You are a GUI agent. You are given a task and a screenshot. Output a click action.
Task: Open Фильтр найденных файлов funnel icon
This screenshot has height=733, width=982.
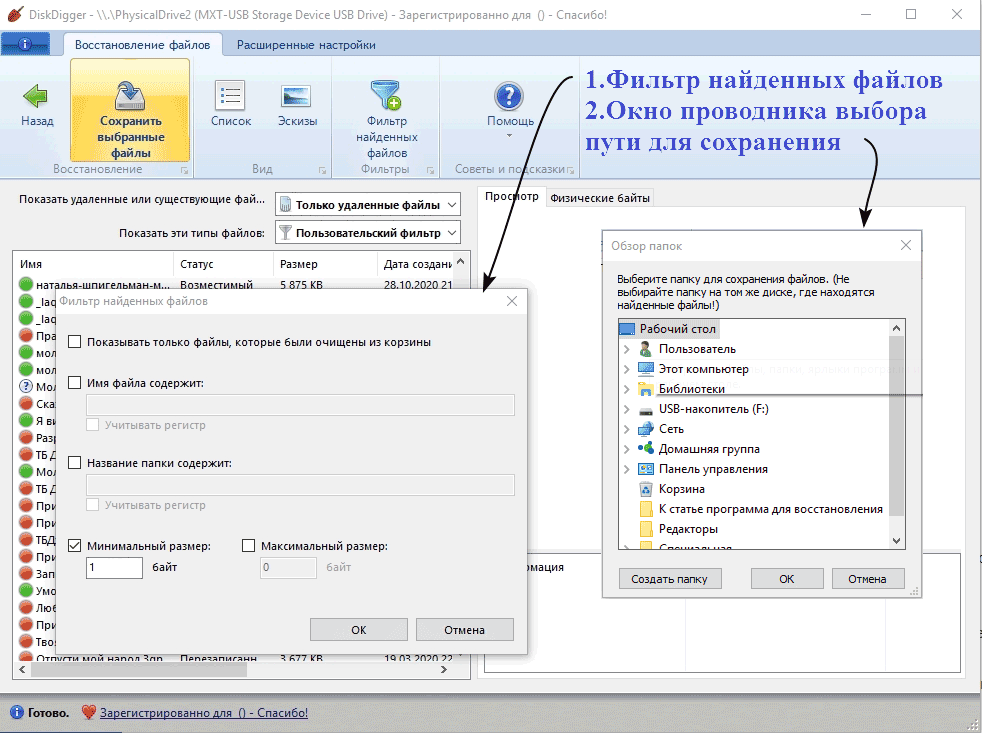point(386,95)
